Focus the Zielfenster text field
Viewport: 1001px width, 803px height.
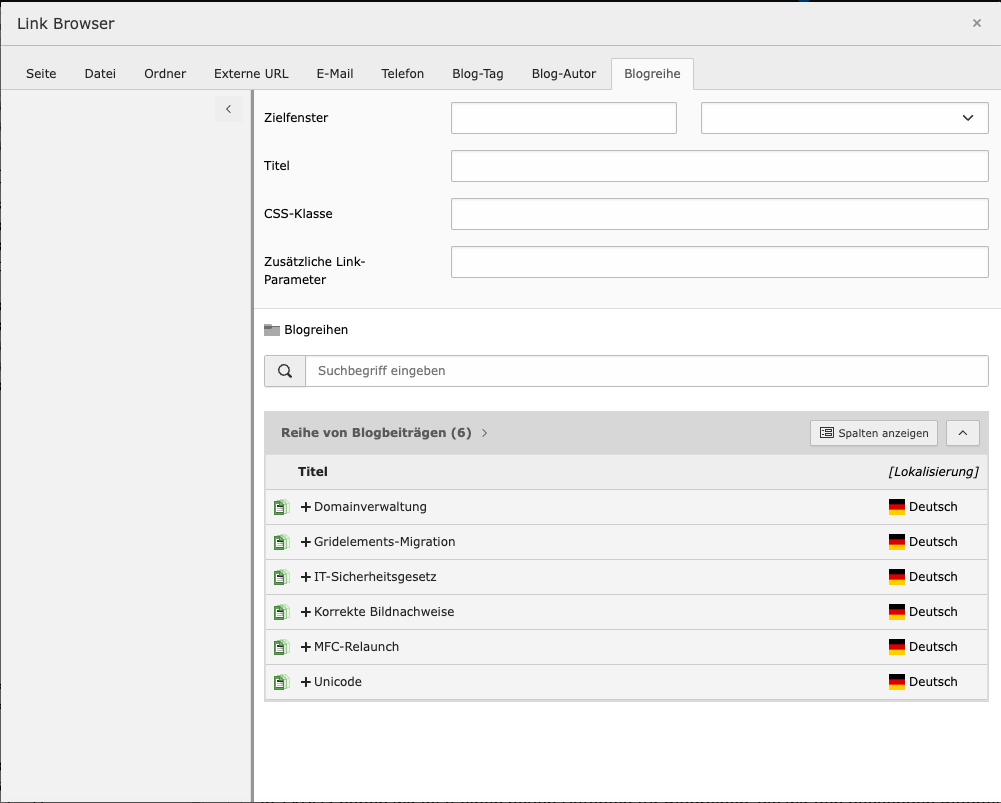coord(564,118)
